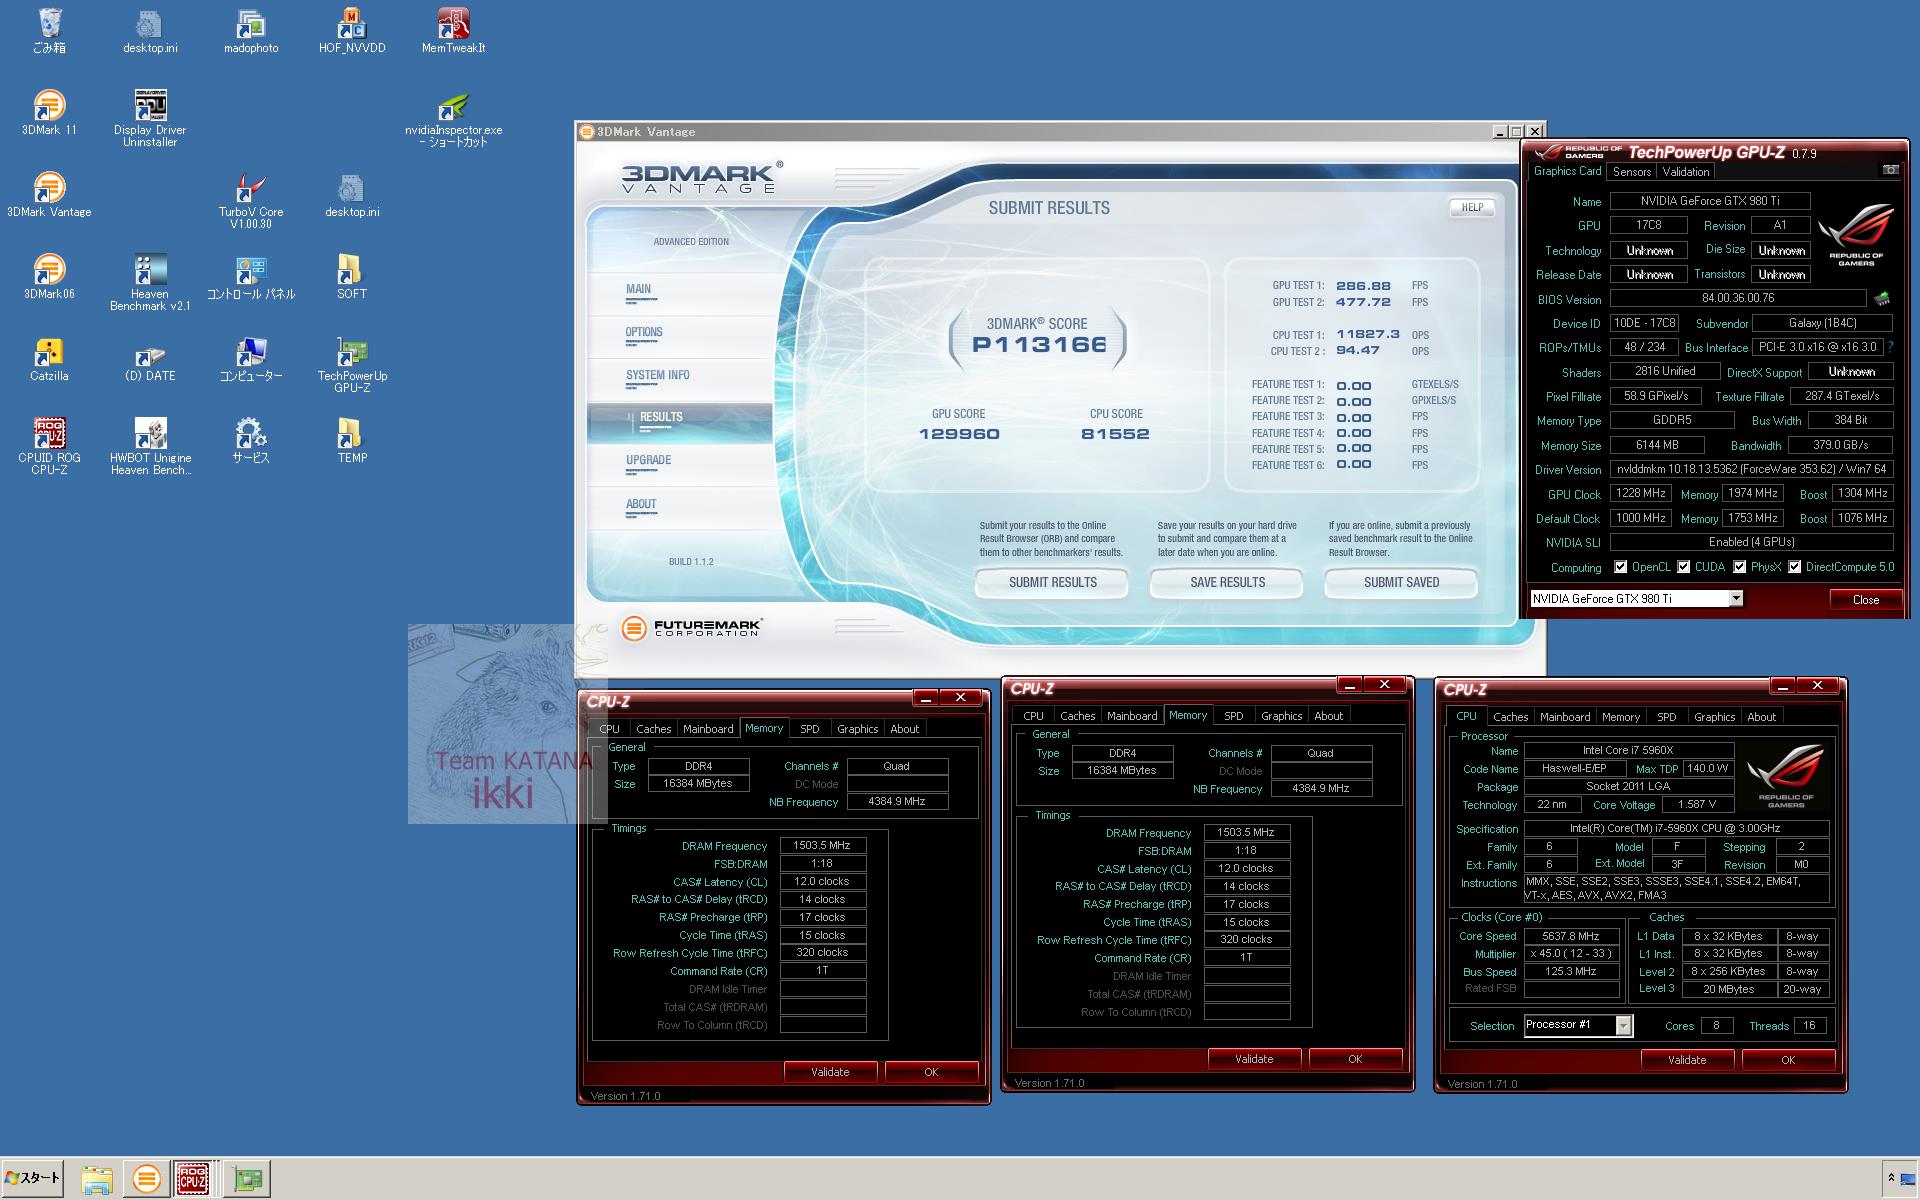Launch TurboV Core V1.00.30
Image resolution: width=1920 pixels, height=1200 pixels.
(251, 200)
